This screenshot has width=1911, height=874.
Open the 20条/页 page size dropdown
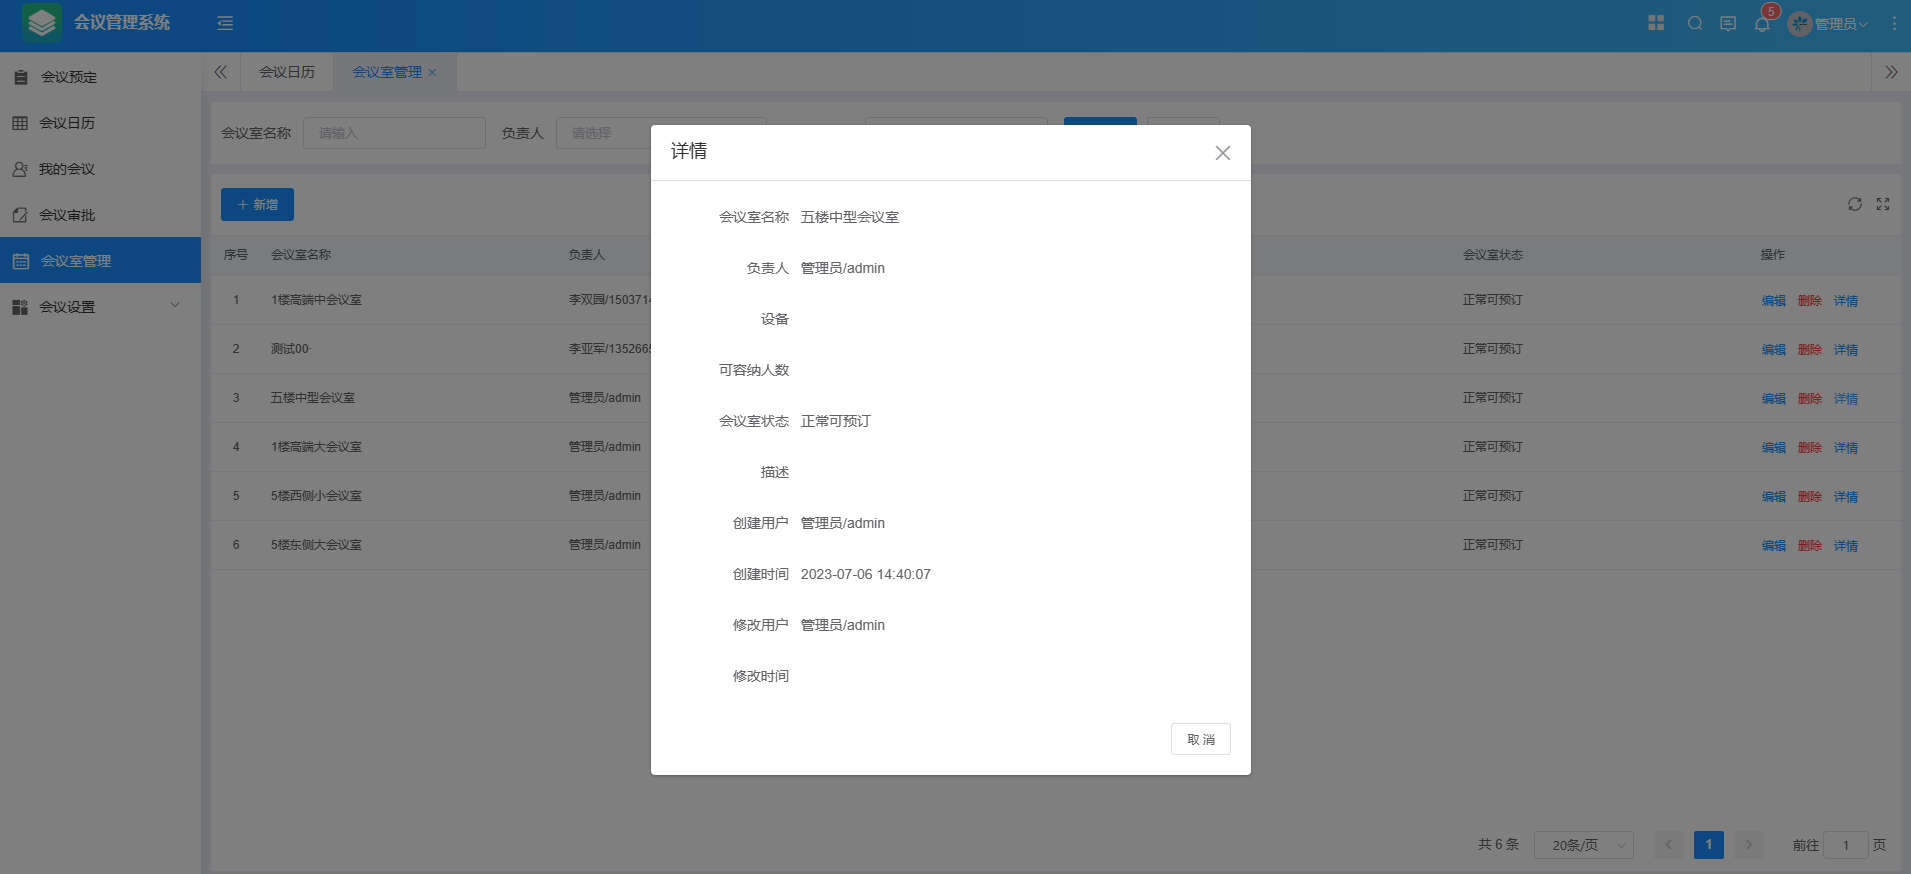tap(1583, 845)
